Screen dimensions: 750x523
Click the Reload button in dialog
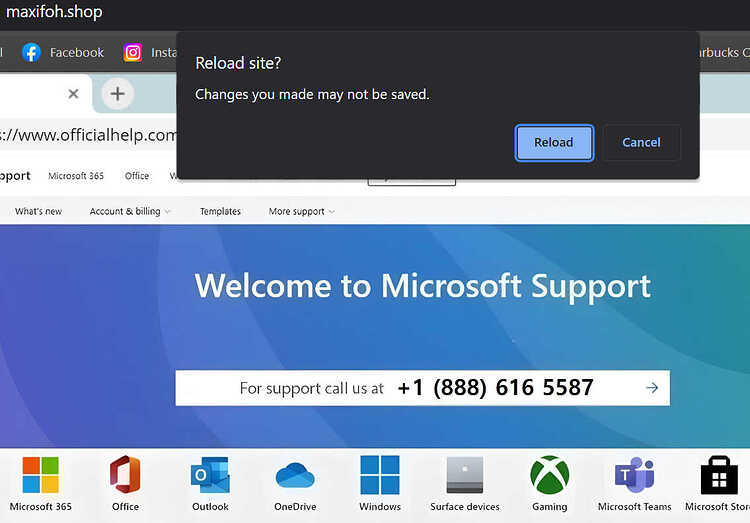(x=554, y=143)
